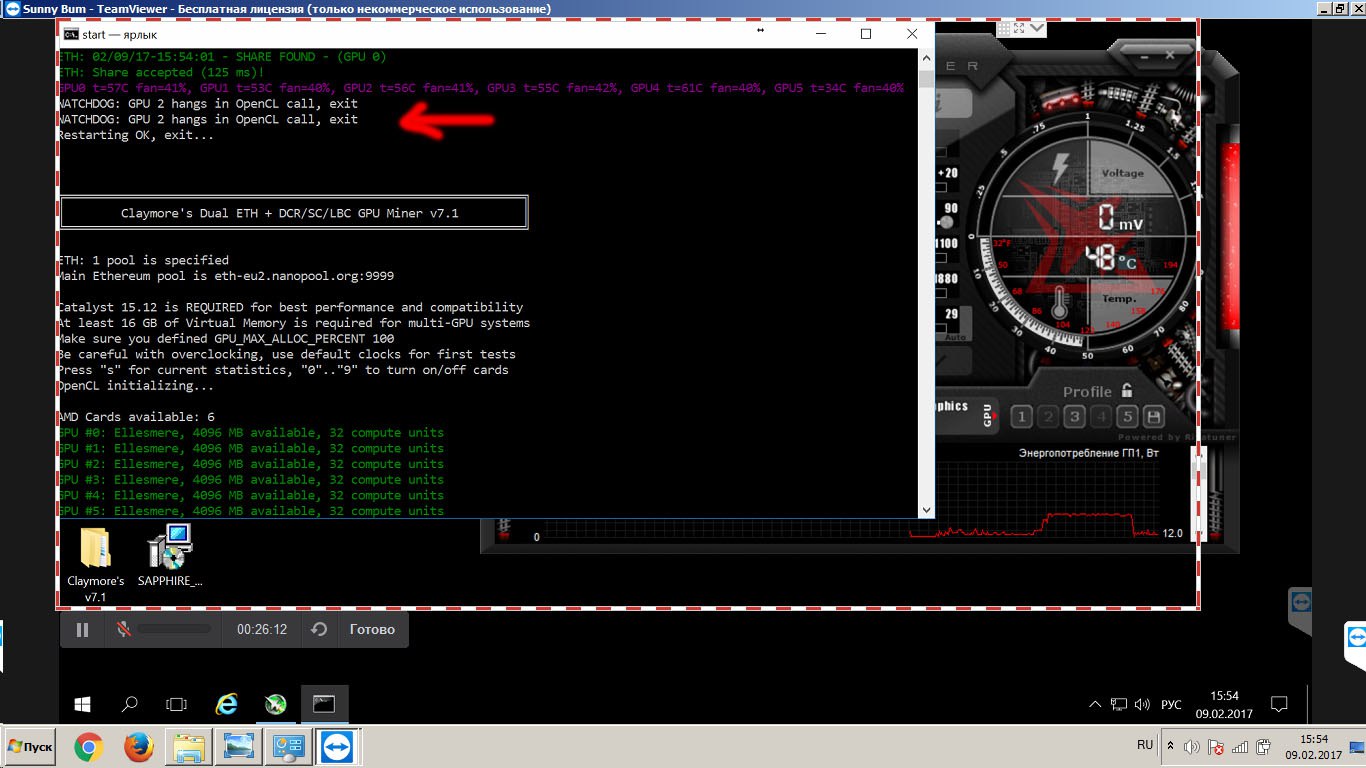1366x768 pixels.
Task: Expand the TeamViewer toolbar chevron at top
Action: (1036, 28)
